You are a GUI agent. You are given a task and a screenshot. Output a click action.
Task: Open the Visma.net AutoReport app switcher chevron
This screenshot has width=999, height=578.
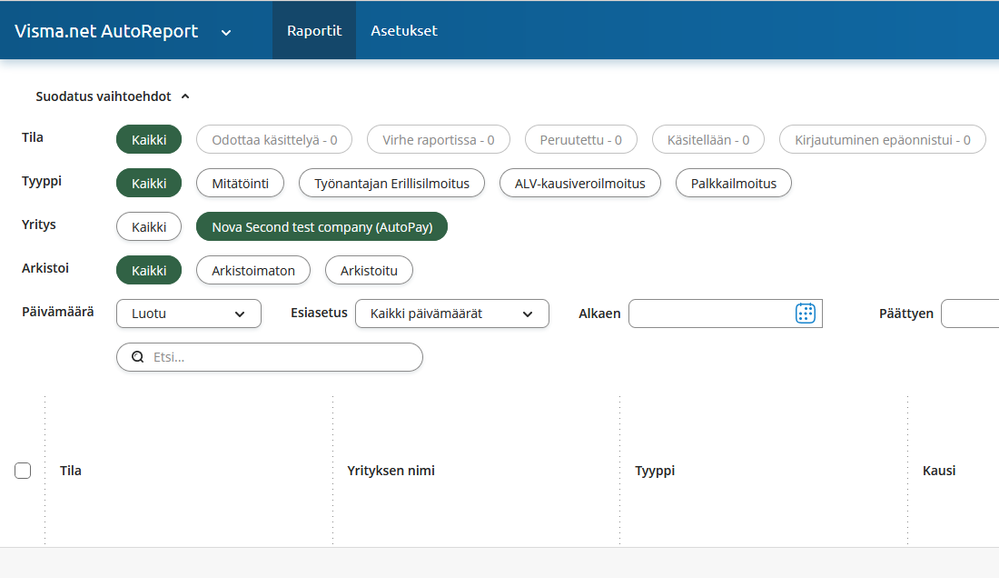(226, 33)
